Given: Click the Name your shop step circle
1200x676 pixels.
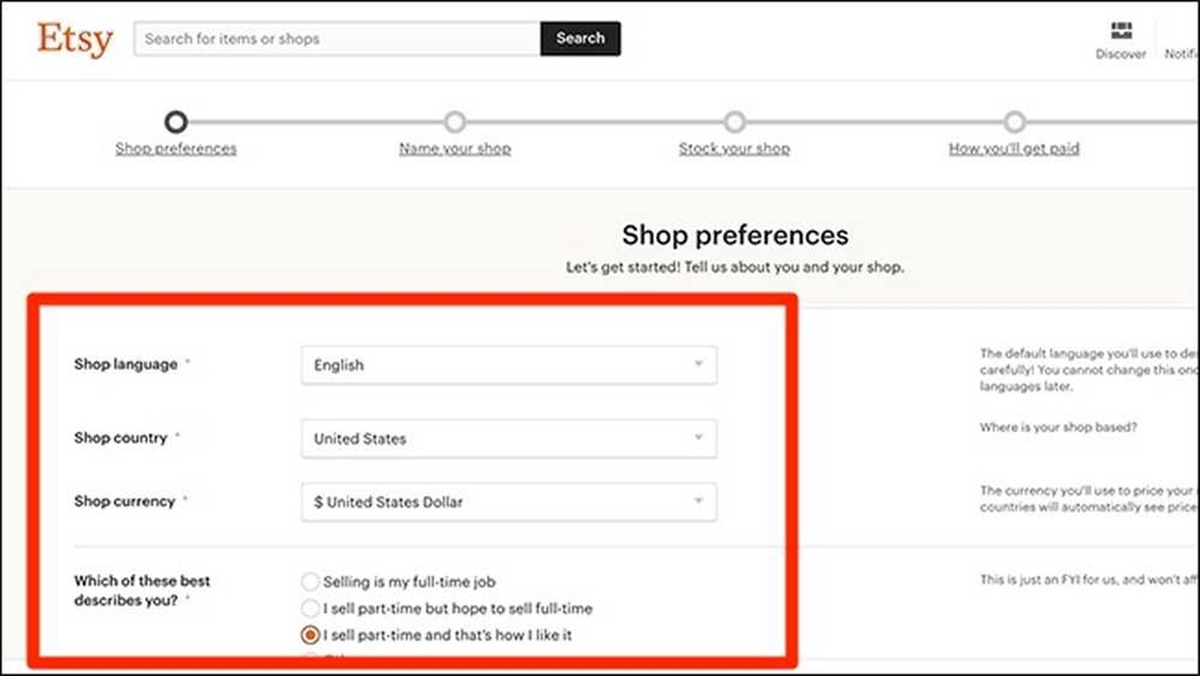Looking at the screenshot, I should pos(455,122).
